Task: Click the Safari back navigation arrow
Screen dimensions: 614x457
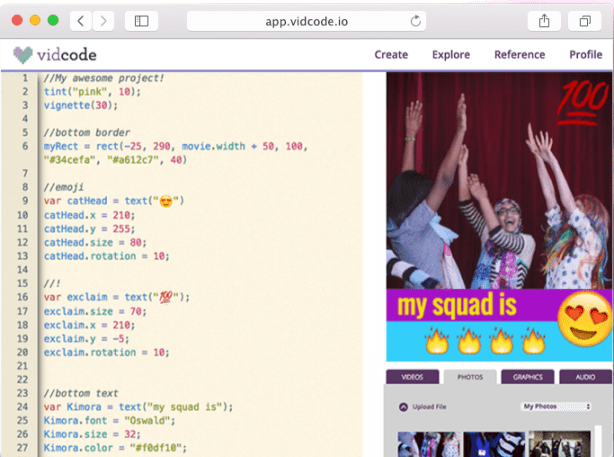Action: pos(80,20)
